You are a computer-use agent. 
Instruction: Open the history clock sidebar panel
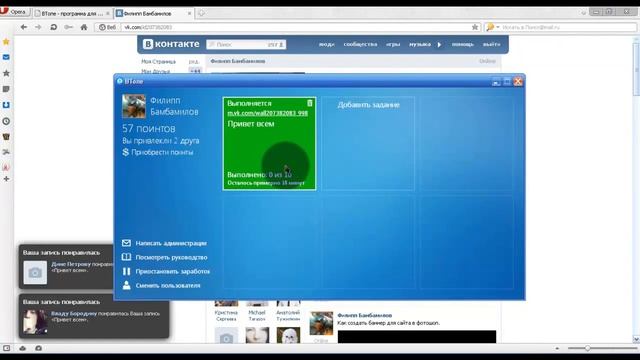point(6,121)
